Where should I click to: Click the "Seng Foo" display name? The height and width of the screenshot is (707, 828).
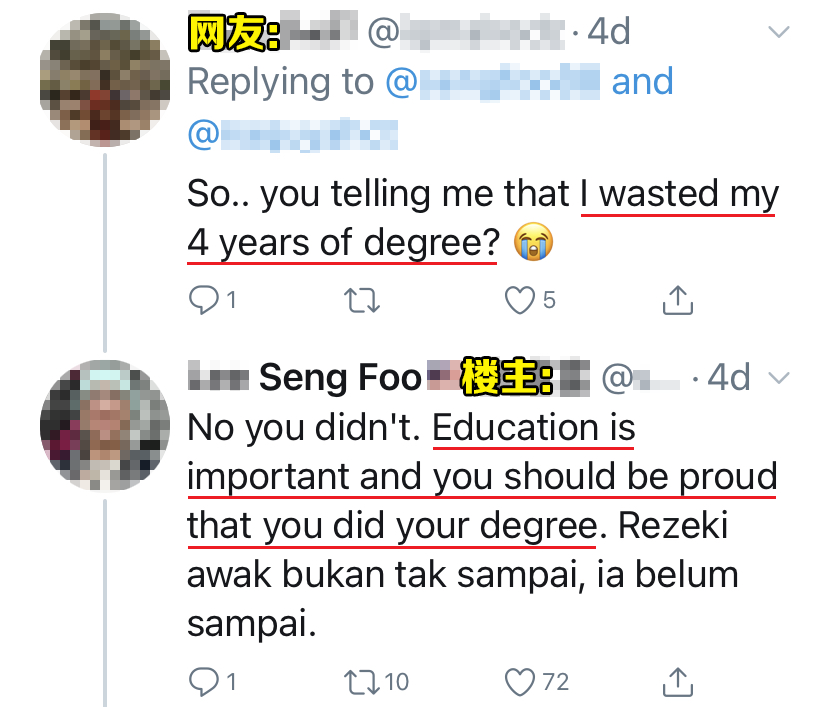340,378
